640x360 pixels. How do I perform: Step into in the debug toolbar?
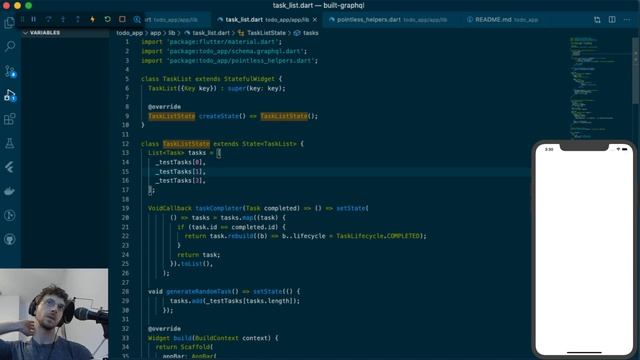[63, 19]
